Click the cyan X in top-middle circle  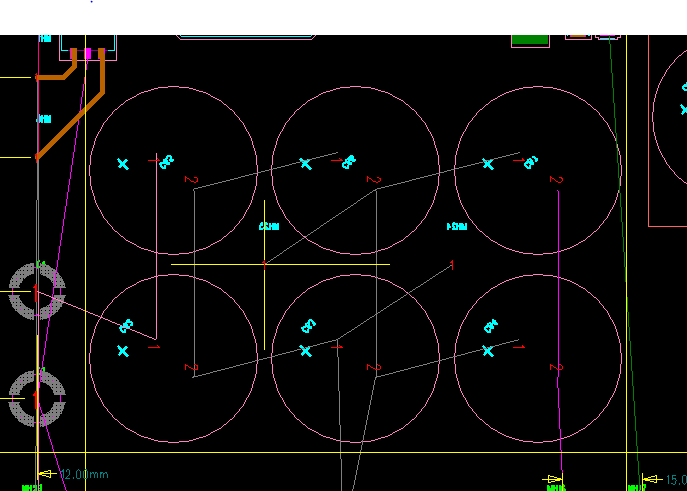tap(306, 163)
